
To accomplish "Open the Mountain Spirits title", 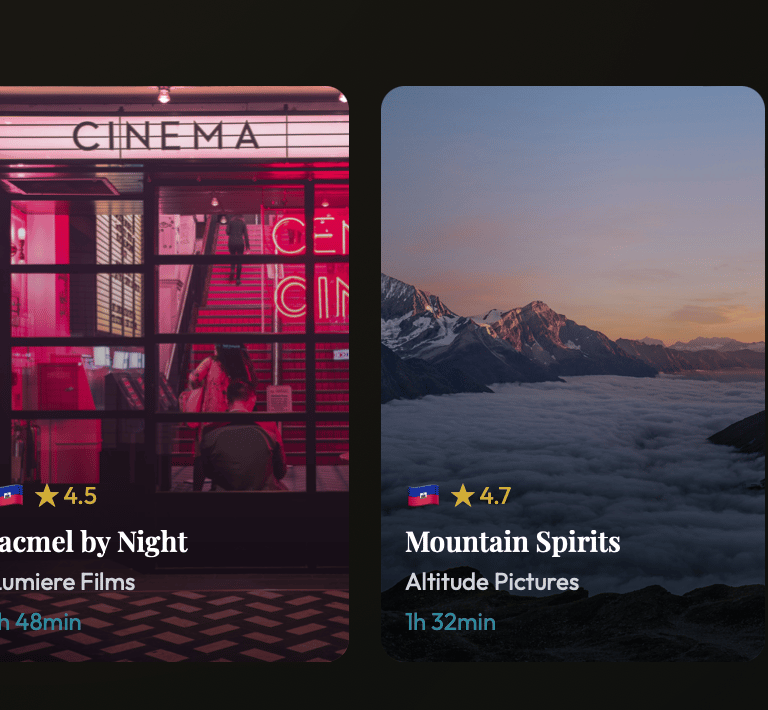I will [513, 542].
